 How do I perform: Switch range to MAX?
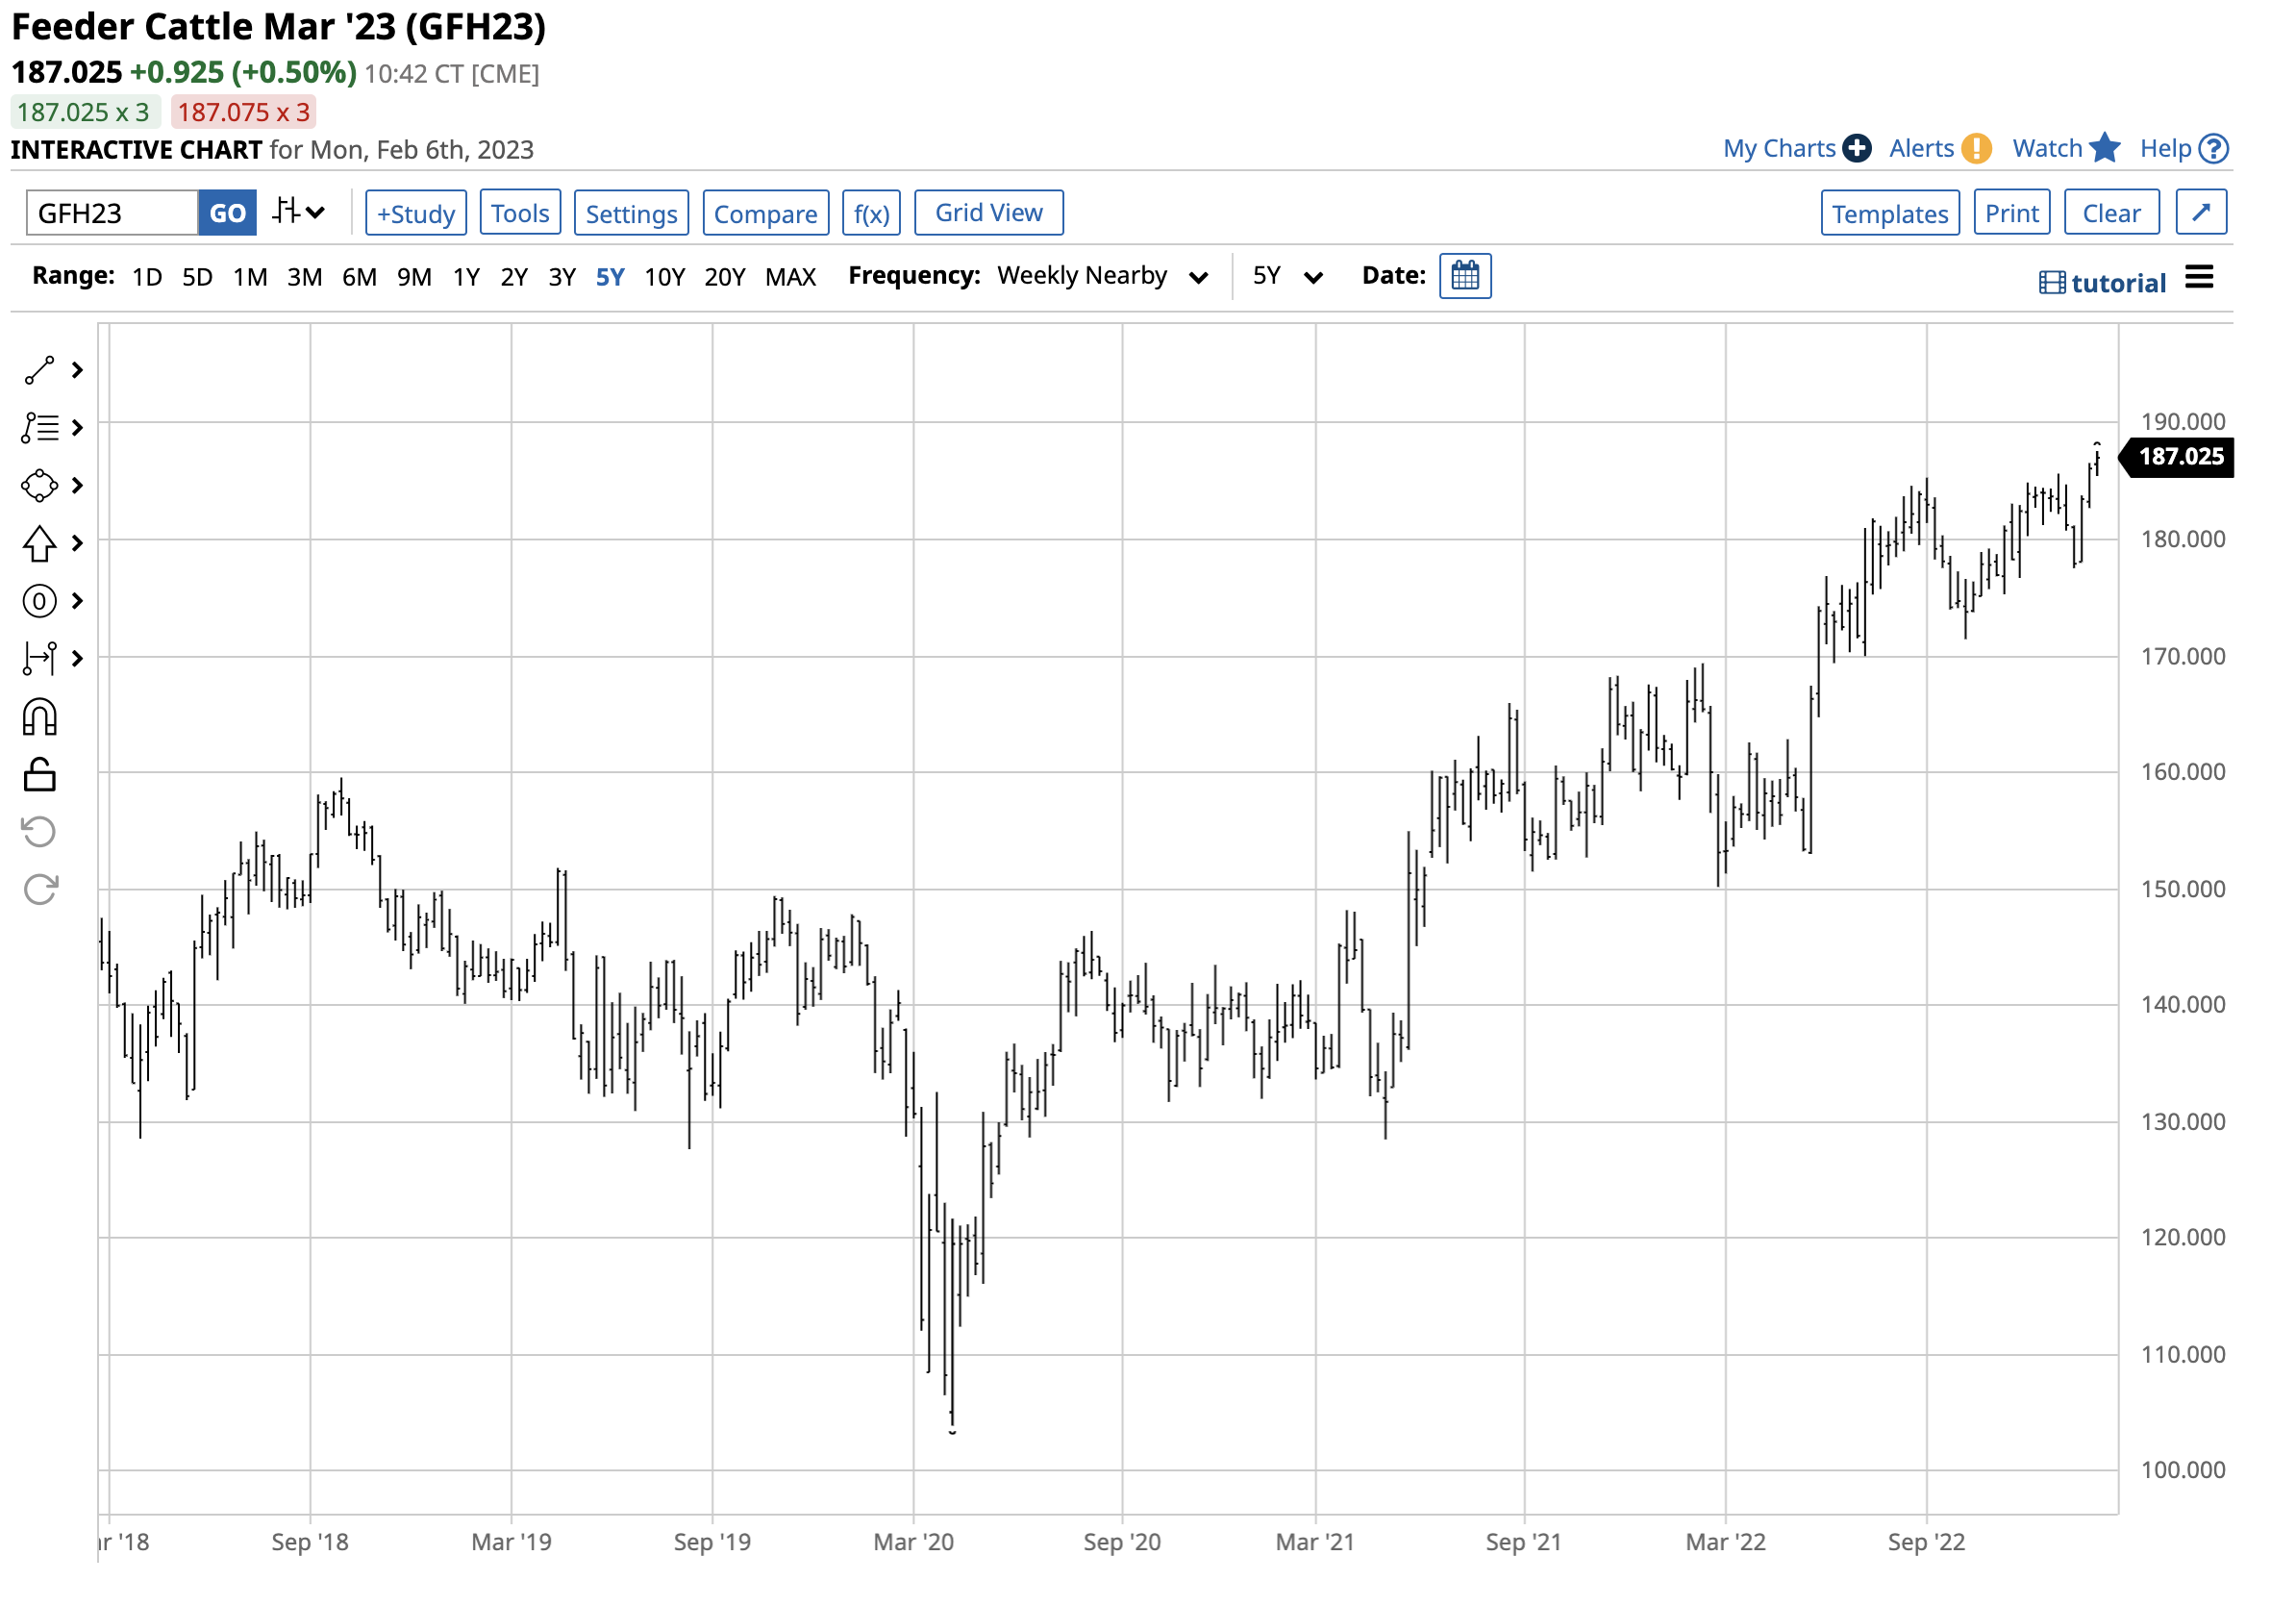pyautogui.click(x=791, y=277)
